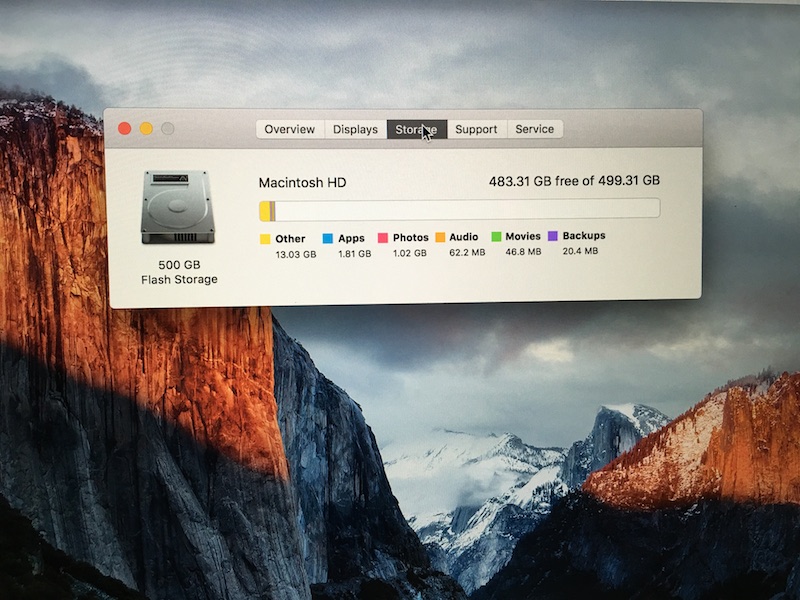Select the Storage tab
The height and width of the screenshot is (600, 800).
point(416,129)
